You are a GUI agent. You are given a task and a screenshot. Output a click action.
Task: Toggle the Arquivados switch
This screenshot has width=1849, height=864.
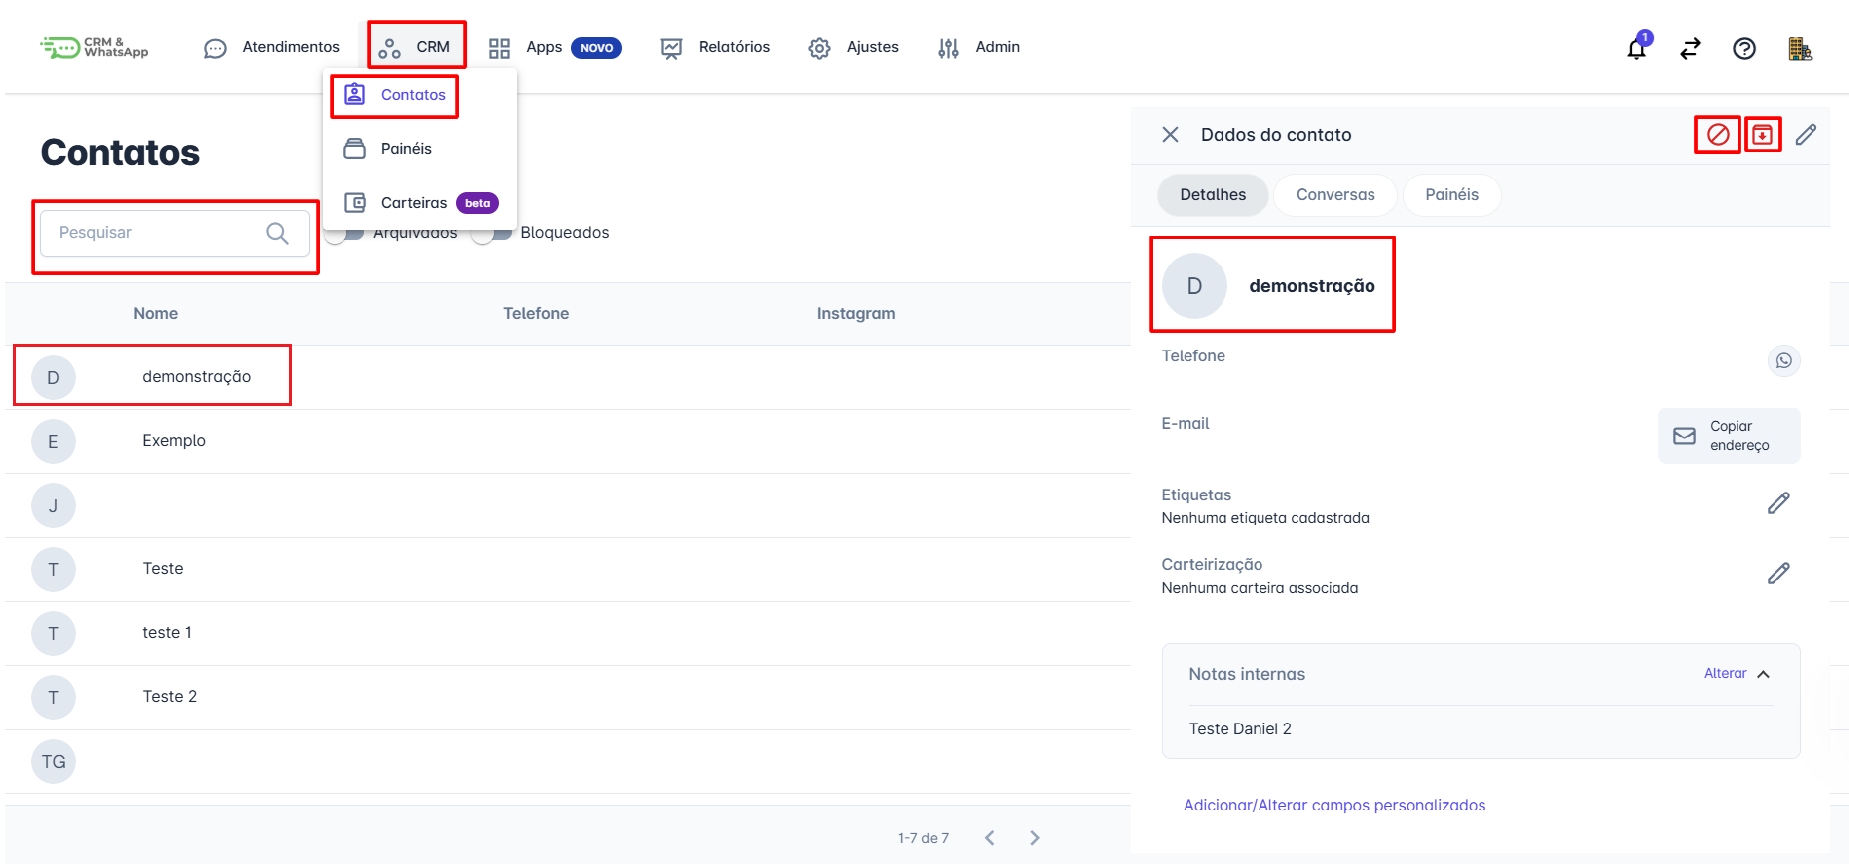(x=344, y=233)
